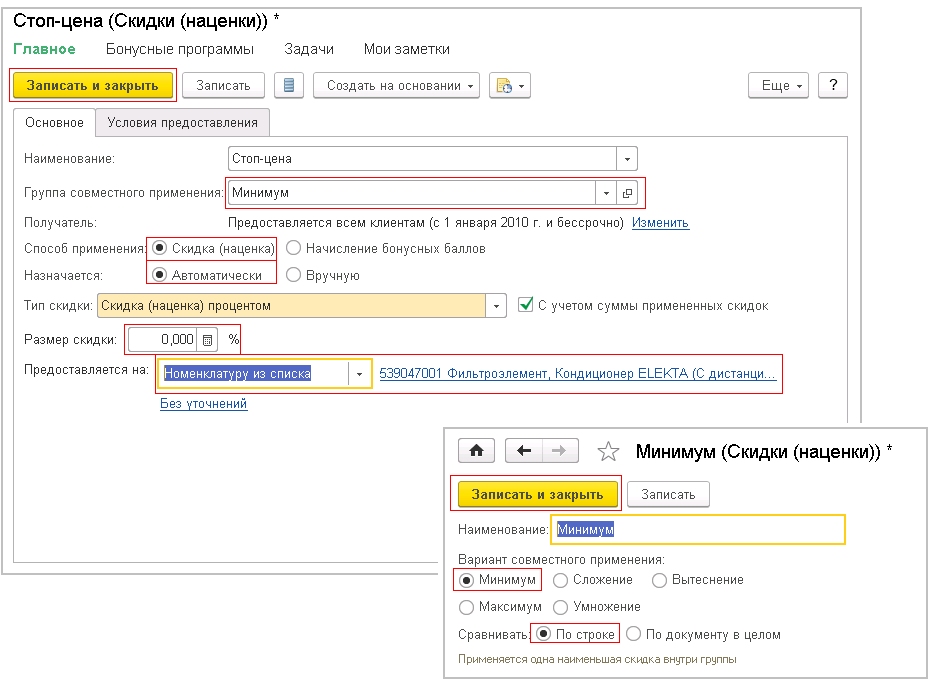Open the reports icon dropdown near Еще
Image resolution: width=931 pixels, height=684 pixels.
(509, 86)
